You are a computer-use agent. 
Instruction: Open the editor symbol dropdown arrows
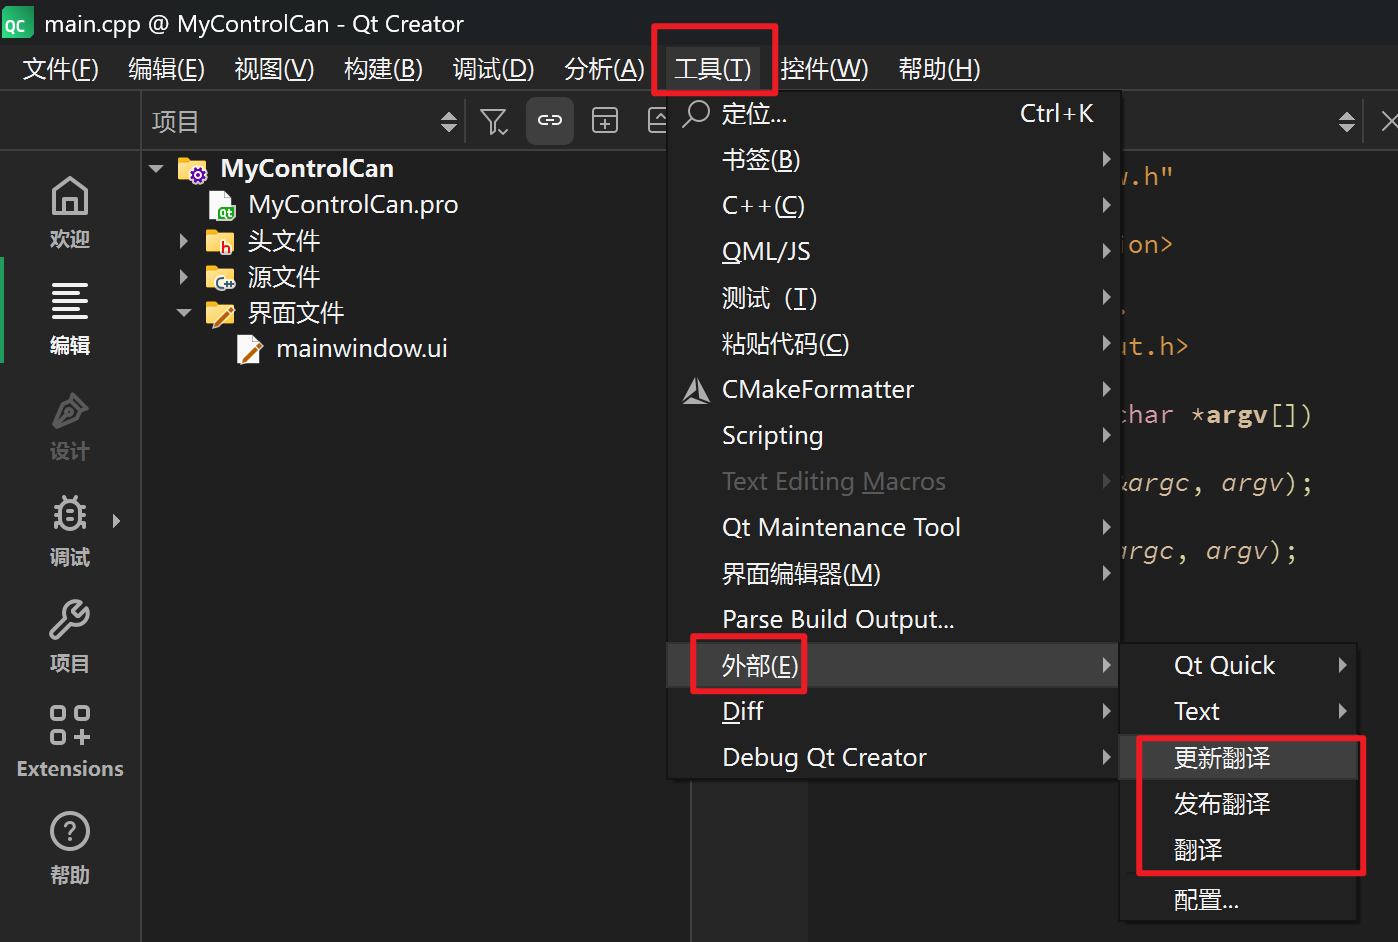1347,121
